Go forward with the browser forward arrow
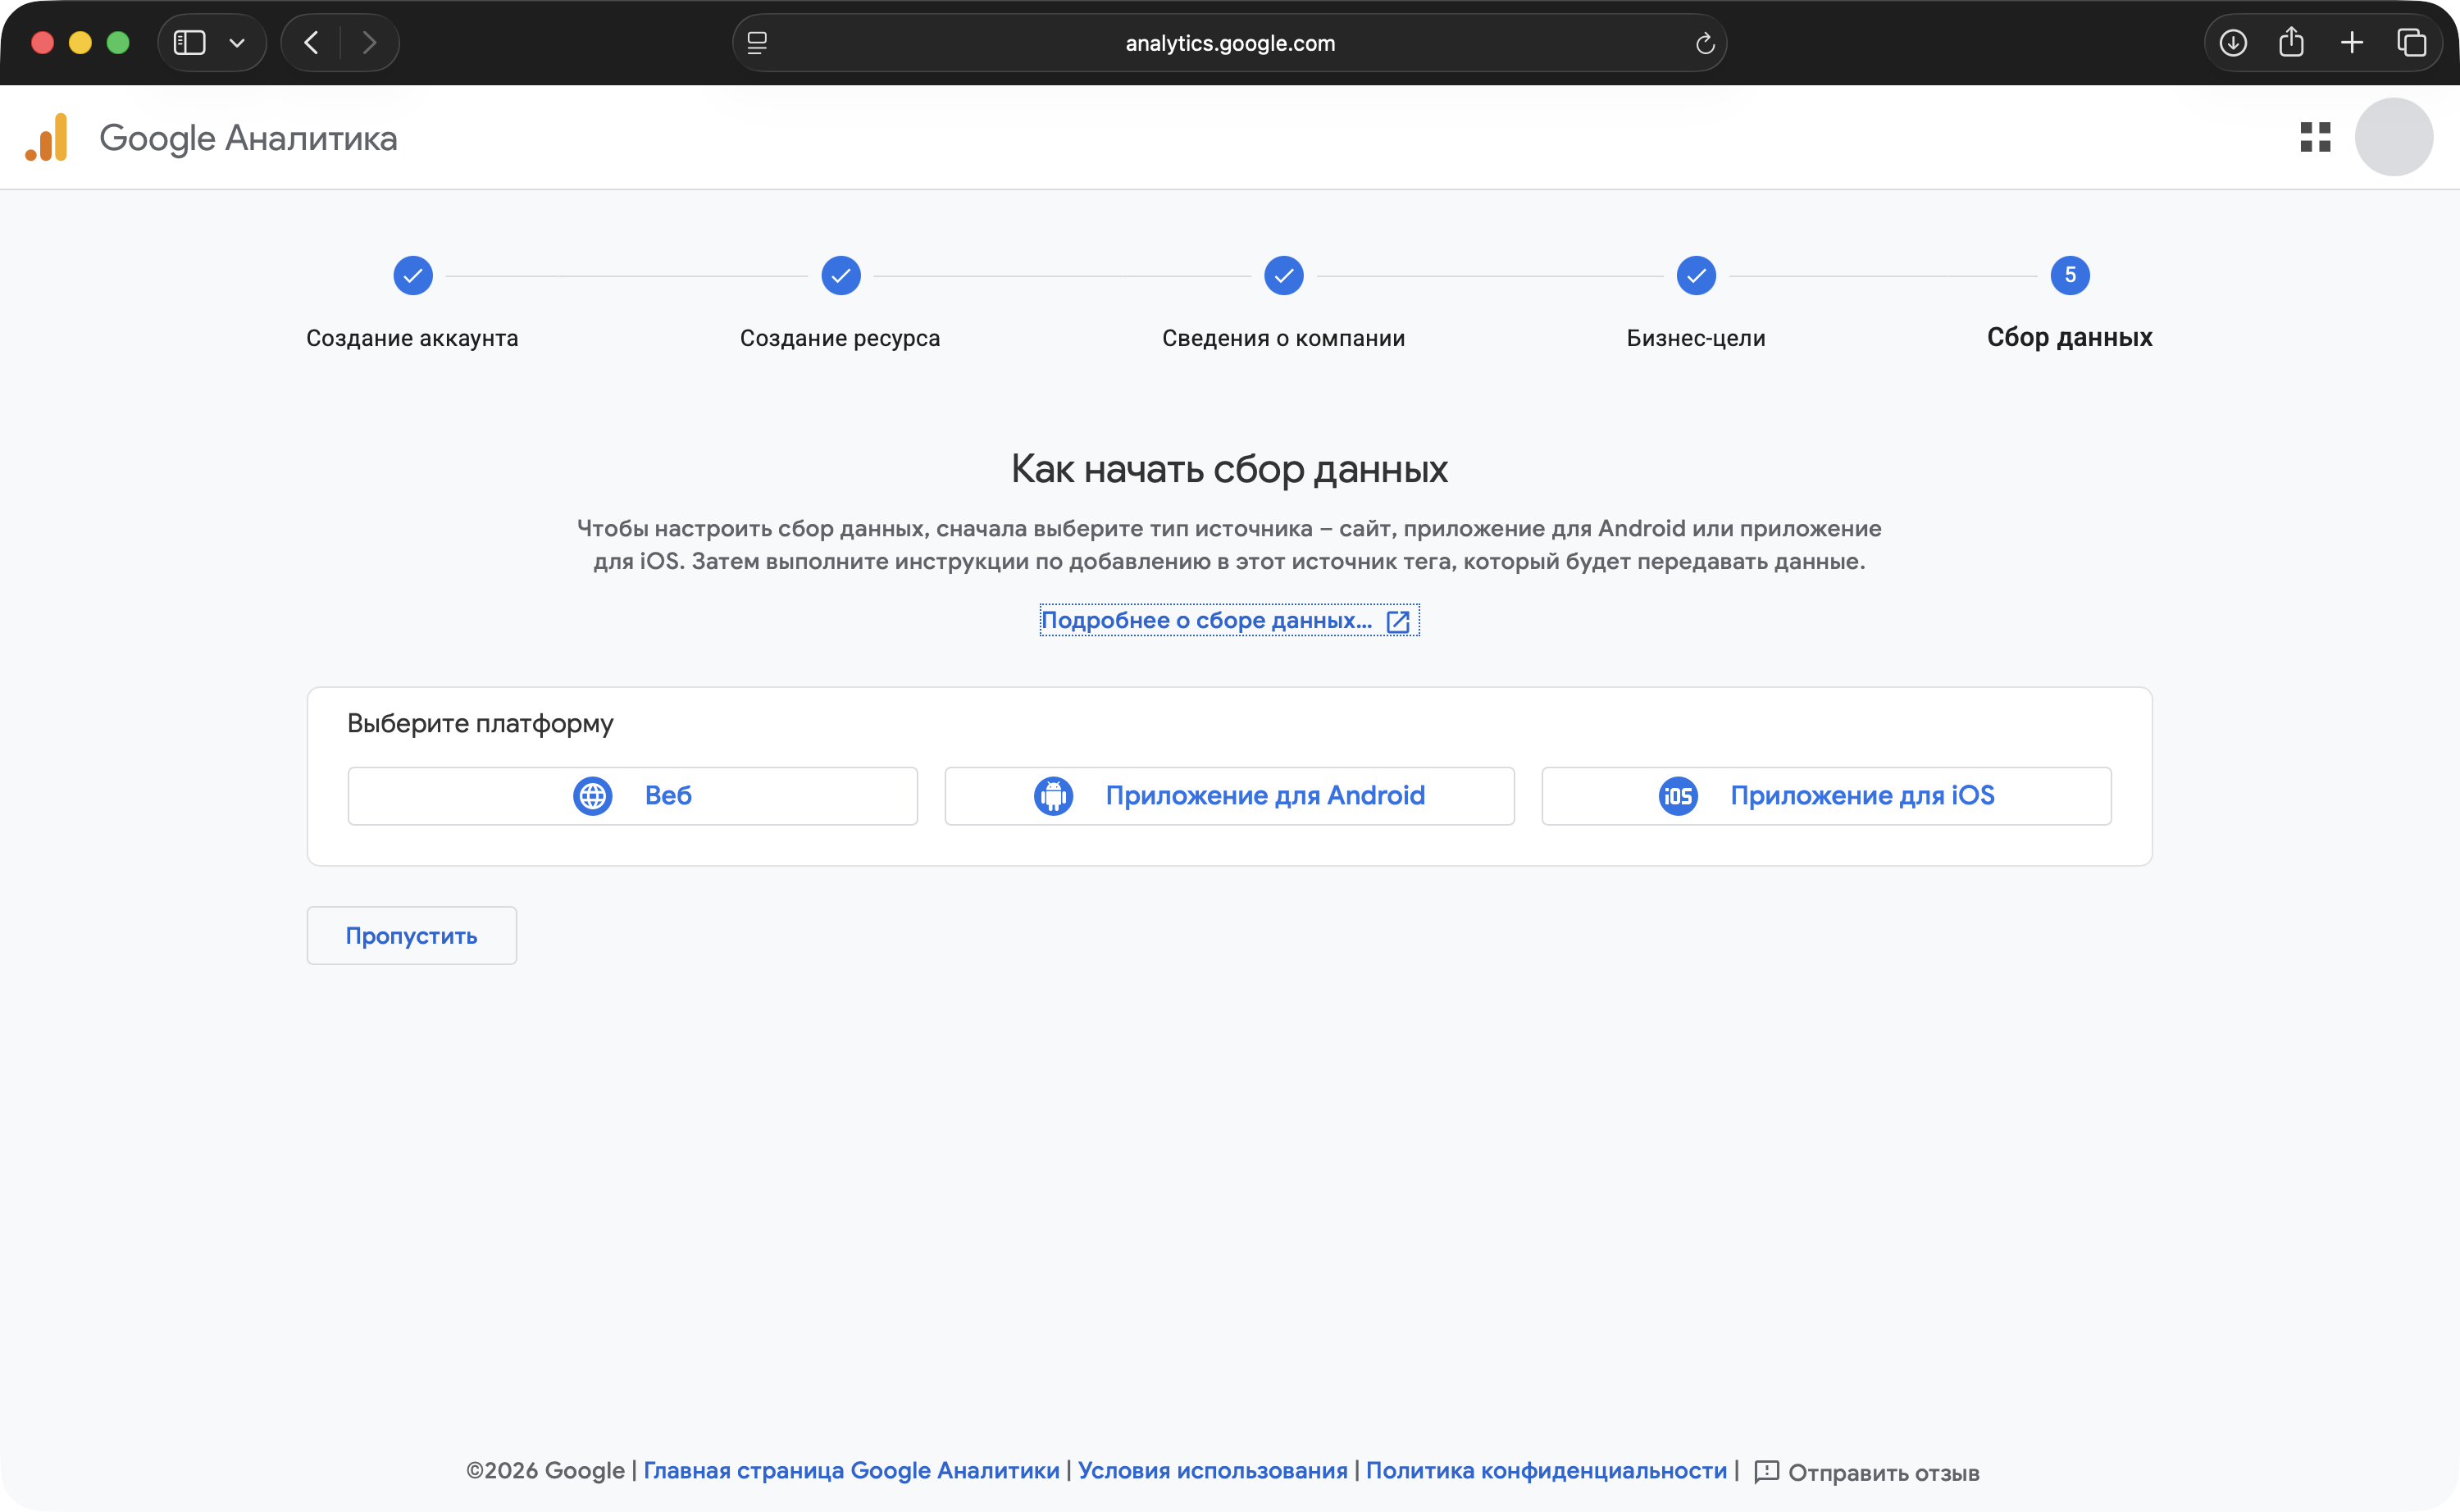Viewport: 2460px width, 1512px height. (x=369, y=43)
